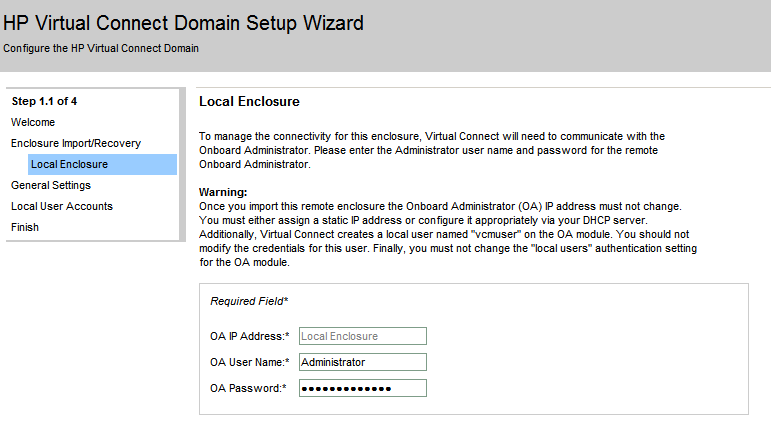Click the bold Warning label
This screenshot has height=441, width=771.
point(223,192)
